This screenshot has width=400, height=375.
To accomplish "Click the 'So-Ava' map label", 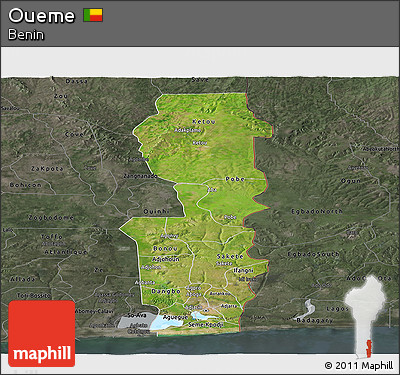I will click(x=137, y=315).
